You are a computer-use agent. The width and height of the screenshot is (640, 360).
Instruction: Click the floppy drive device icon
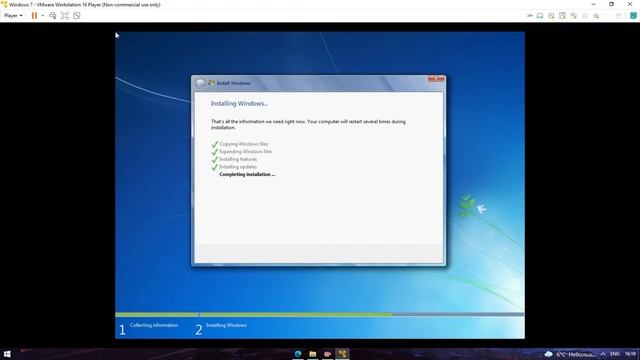(x=562, y=16)
